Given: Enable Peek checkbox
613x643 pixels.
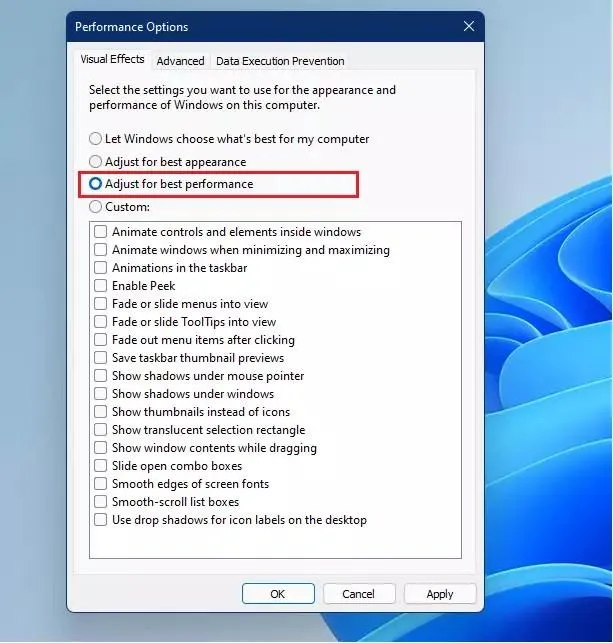Looking at the screenshot, I should point(100,286).
